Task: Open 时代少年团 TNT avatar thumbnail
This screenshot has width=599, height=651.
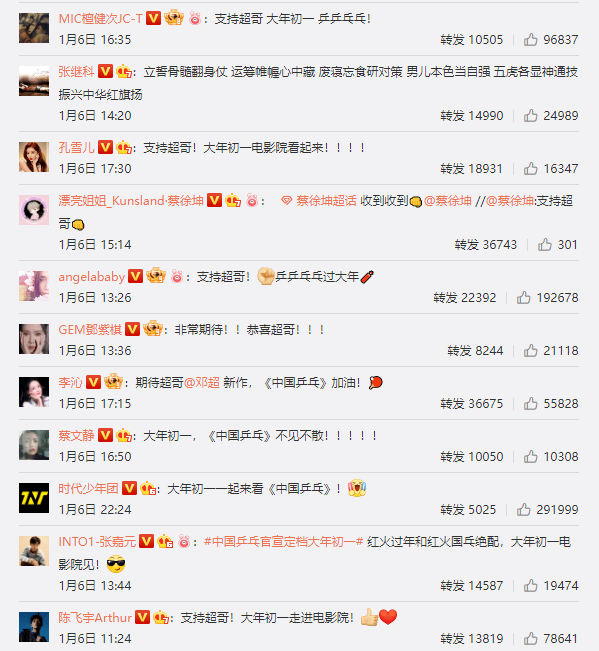Action: (34, 498)
